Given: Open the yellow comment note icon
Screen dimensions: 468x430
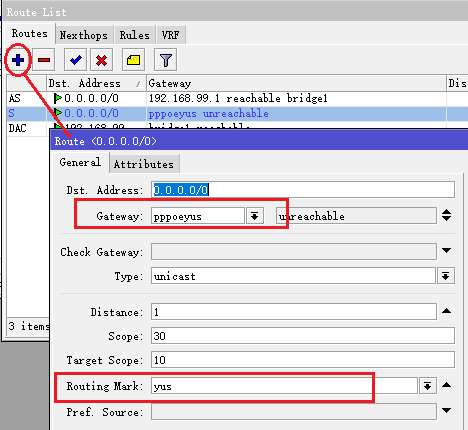Looking at the screenshot, I should (x=133, y=60).
